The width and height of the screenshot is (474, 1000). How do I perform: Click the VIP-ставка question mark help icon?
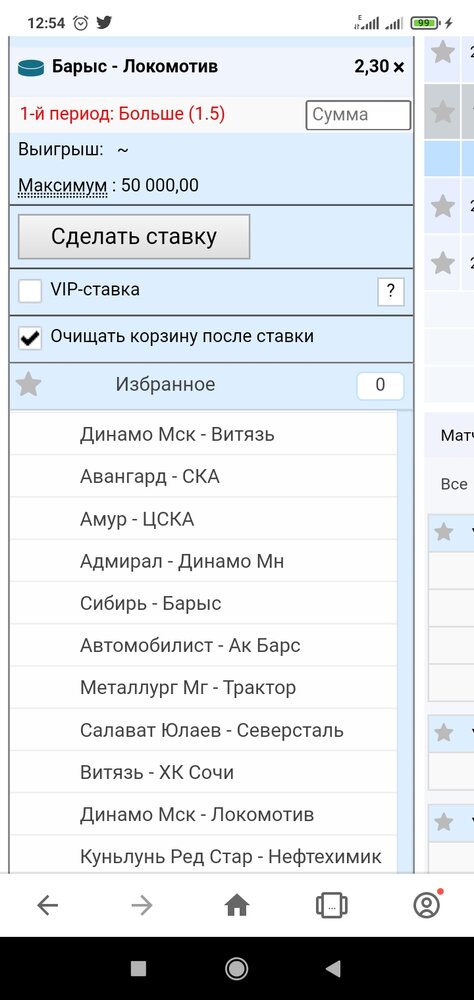[x=391, y=292]
